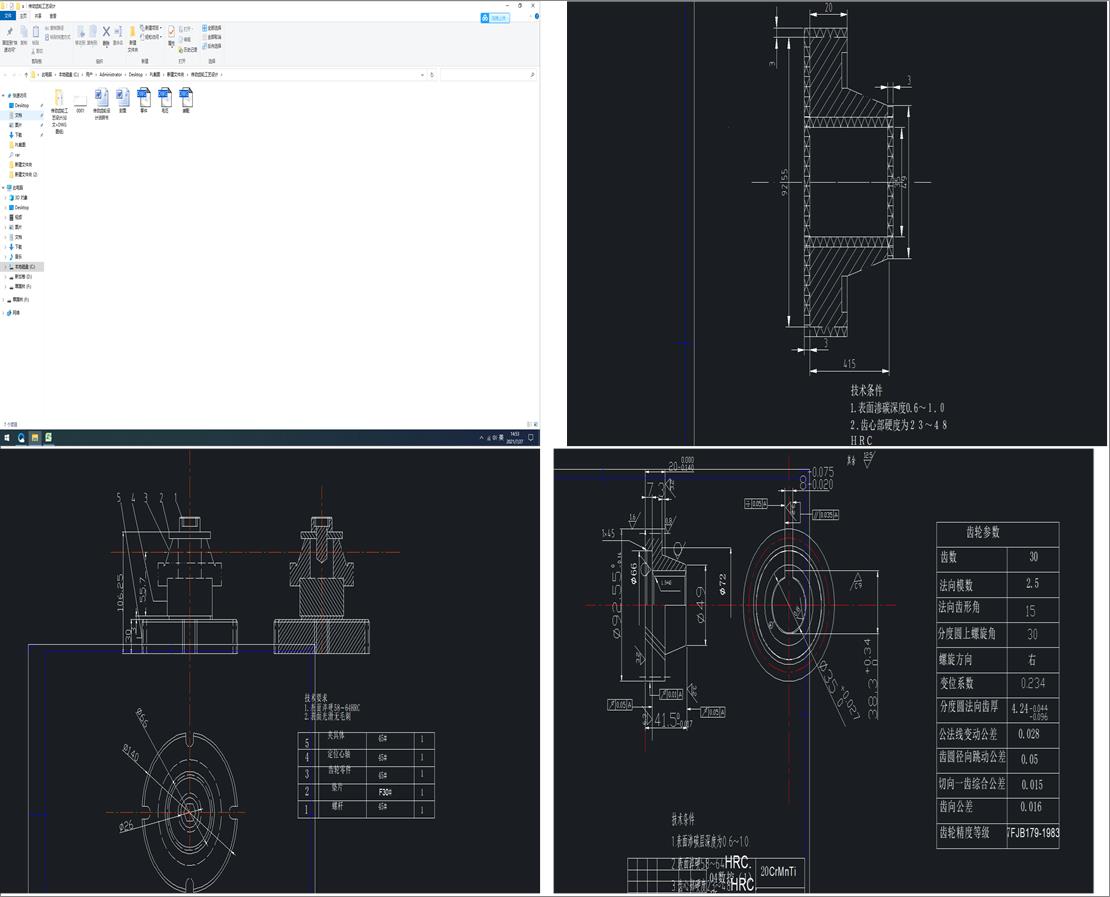
Task: Click the browser icon on the taskbar
Action: [x=21, y=437]
